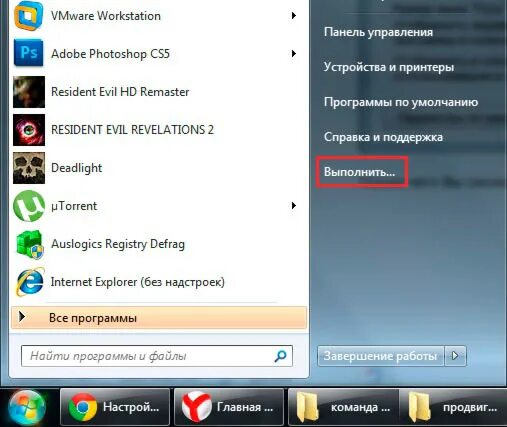
Task: Launch RESIDENT EVIL REVELATIONS 2 icon
Action: point(29,130)
